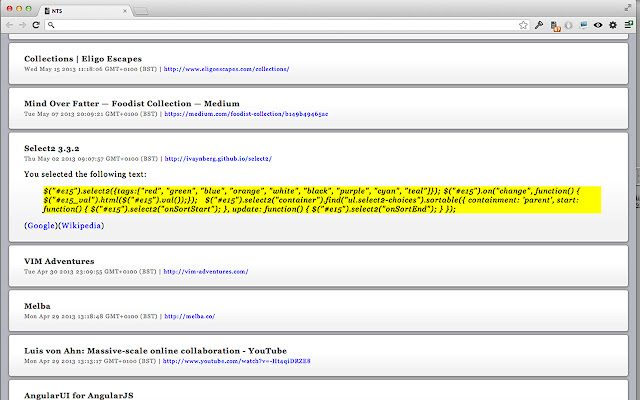640x400 pixels.
Task: Reload the page with the refresh icon
Action: pos(36,25)
